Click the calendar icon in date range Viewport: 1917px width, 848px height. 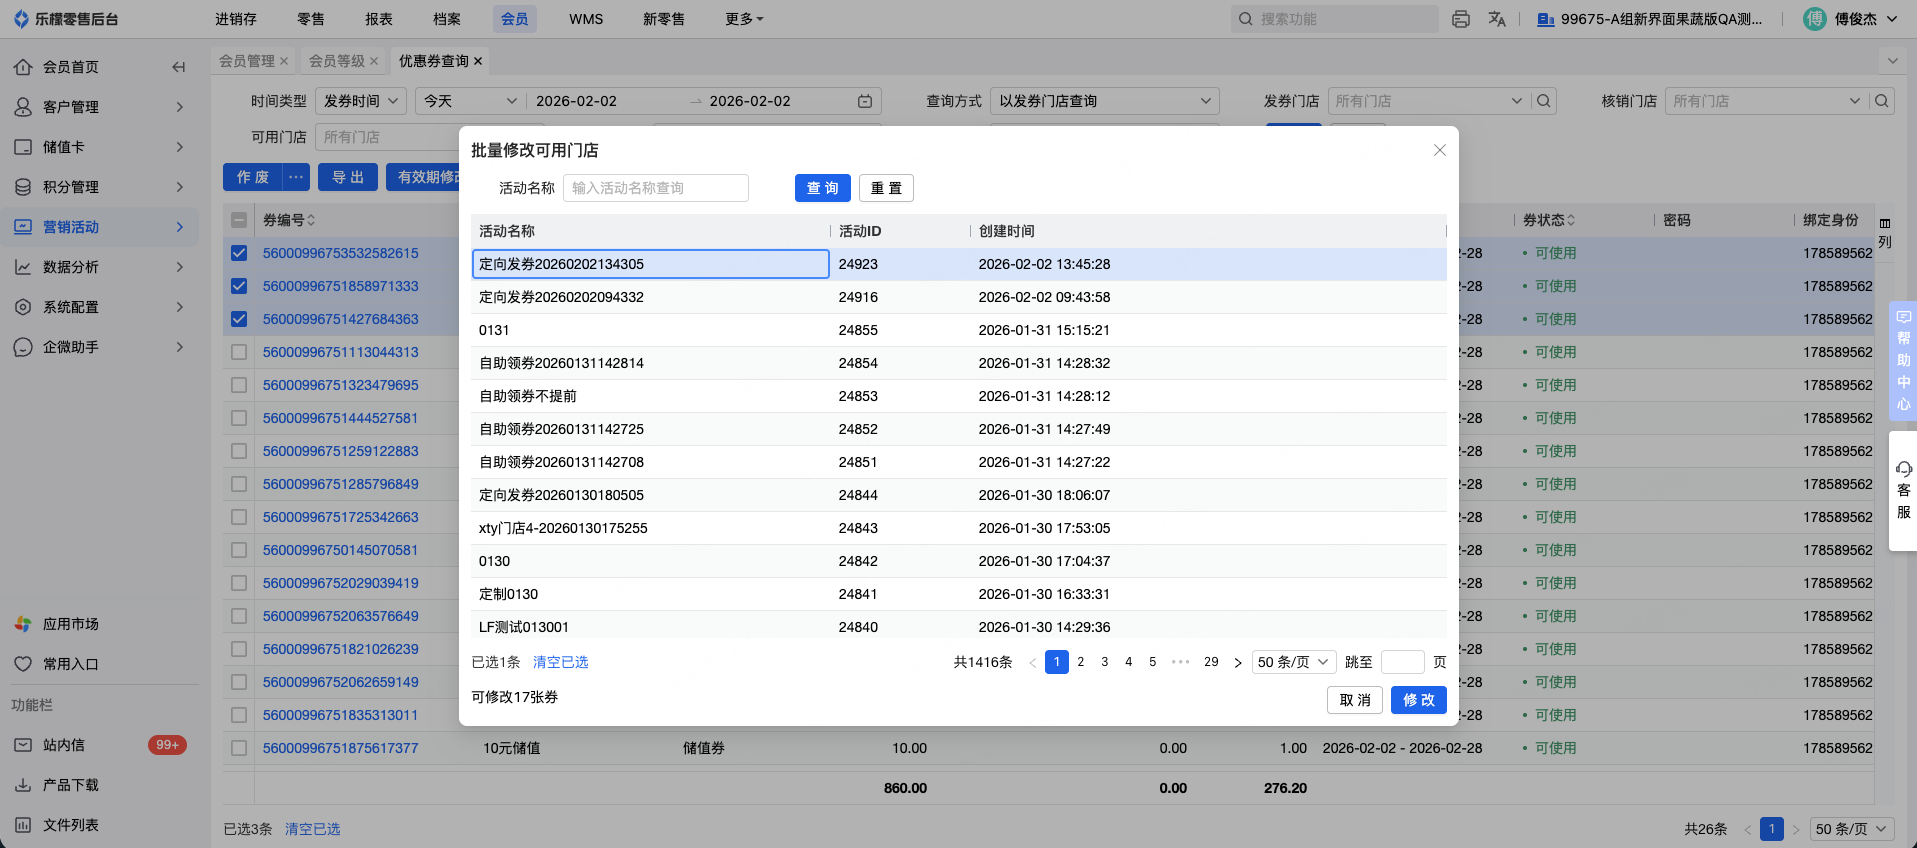click(x=865, y=101)
